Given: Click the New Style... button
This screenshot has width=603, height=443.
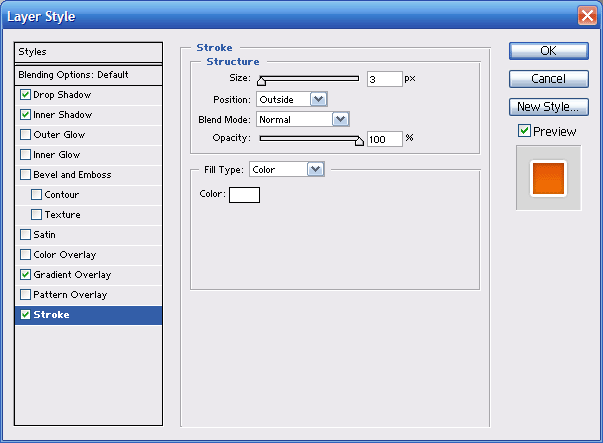Looking at the screenshot, I should 548,106.
